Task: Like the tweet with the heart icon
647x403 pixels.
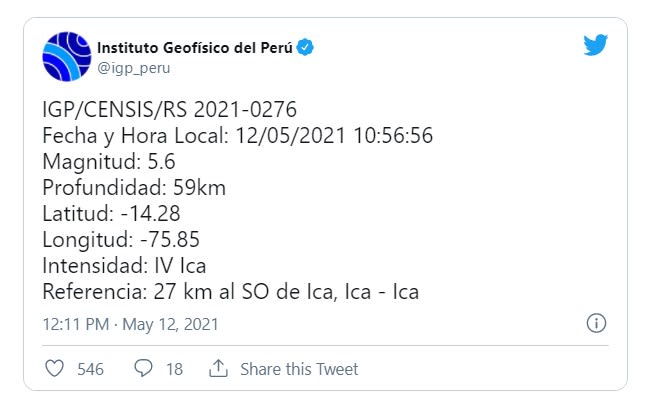Action: tap(56, 369)
